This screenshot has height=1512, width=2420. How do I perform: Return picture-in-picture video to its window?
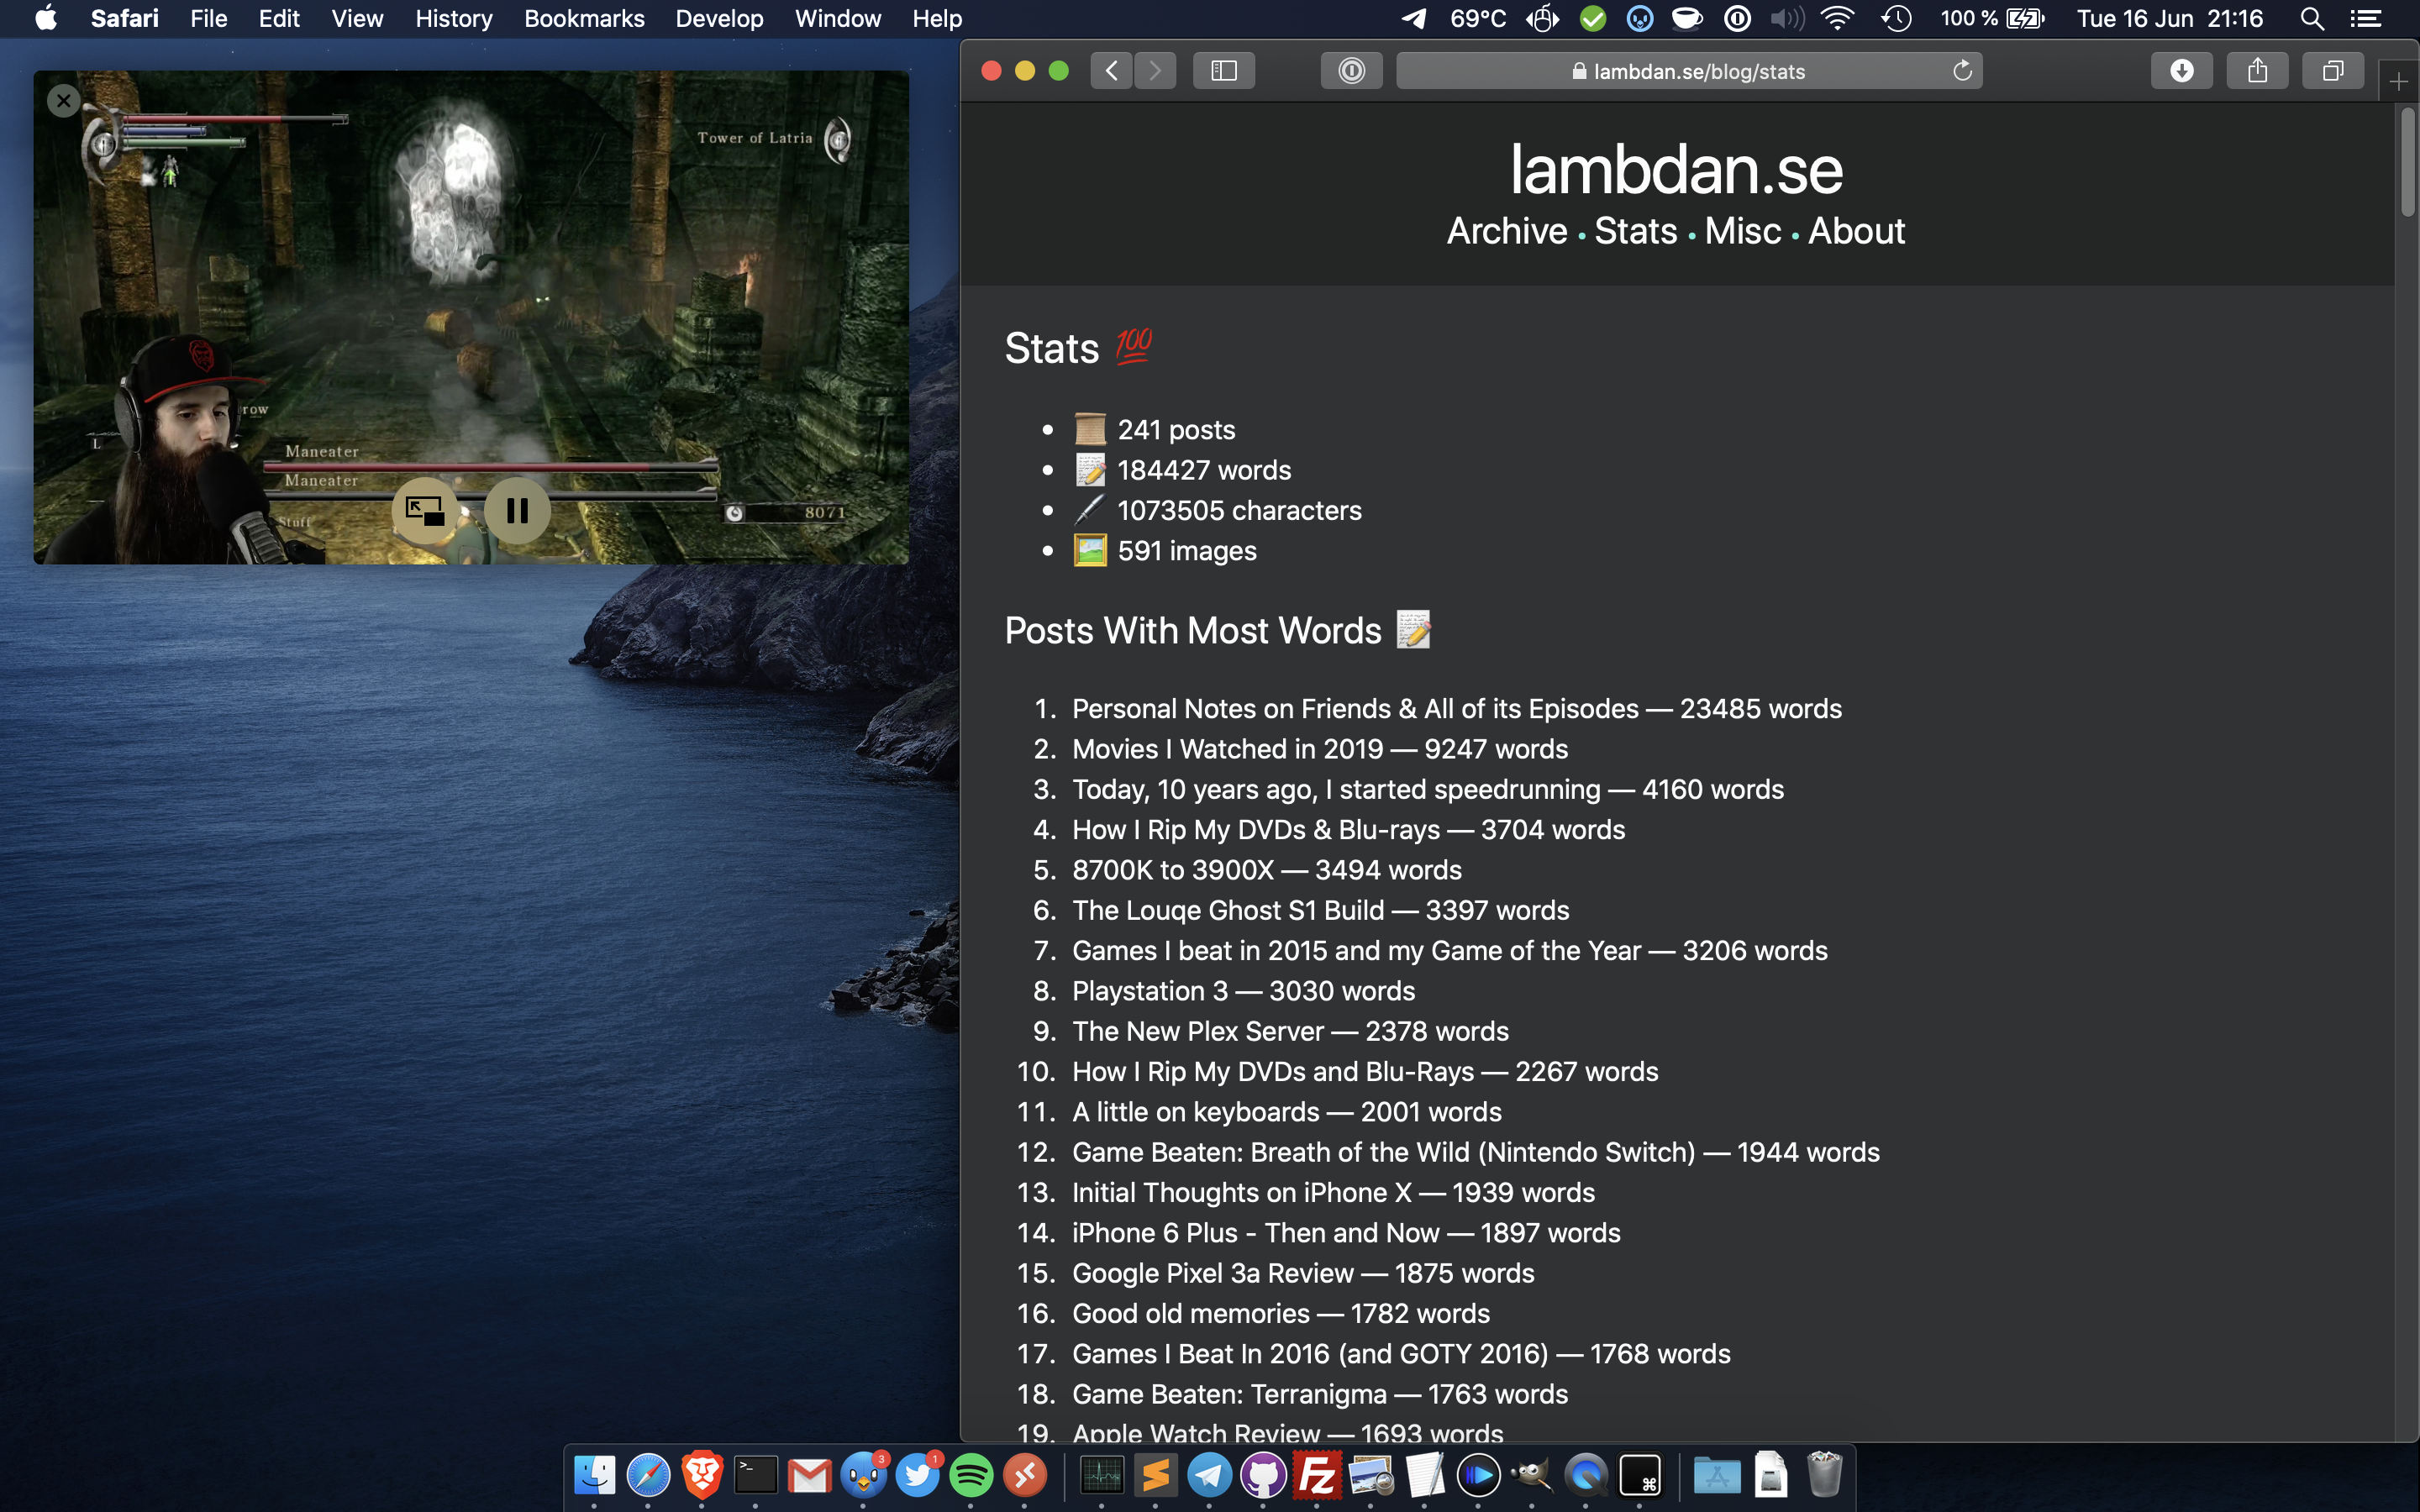coord(425,511)
